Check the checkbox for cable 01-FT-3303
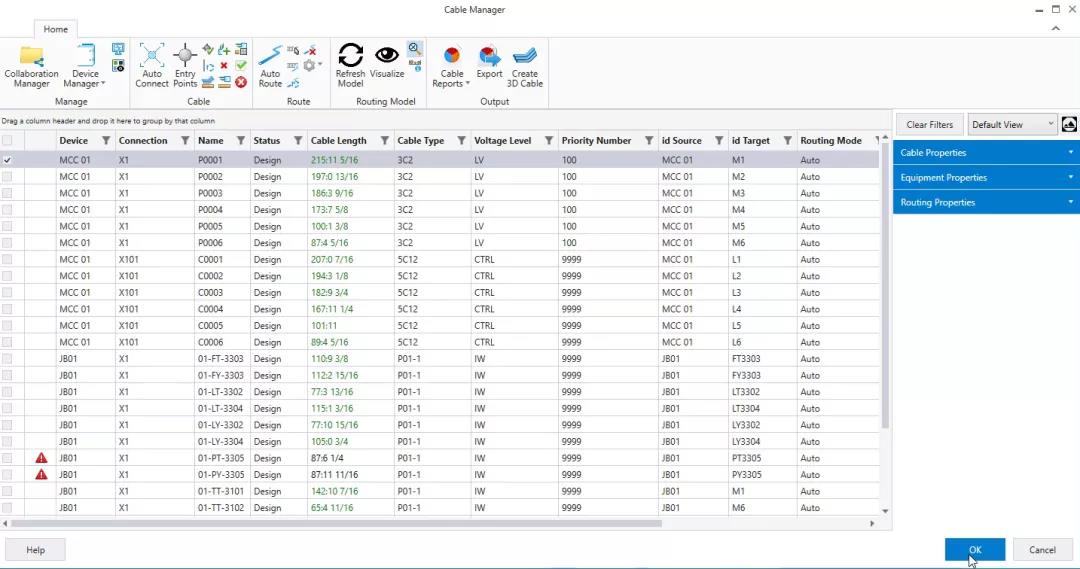The image size is (1080, 569). click(x=7, y=358)
